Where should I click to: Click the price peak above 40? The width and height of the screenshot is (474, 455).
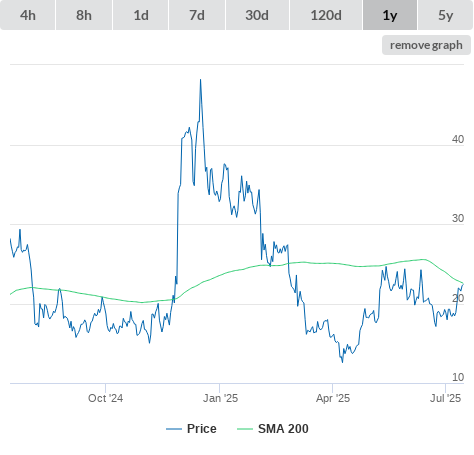click(200, 80)
